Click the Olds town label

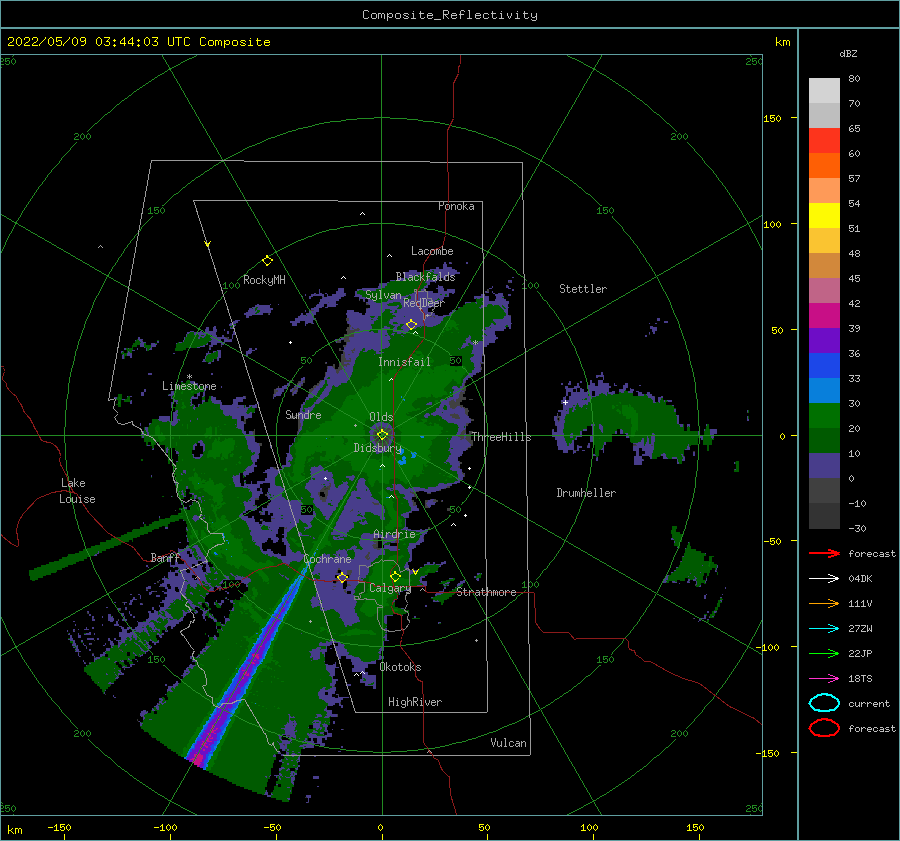pos(381,417)
